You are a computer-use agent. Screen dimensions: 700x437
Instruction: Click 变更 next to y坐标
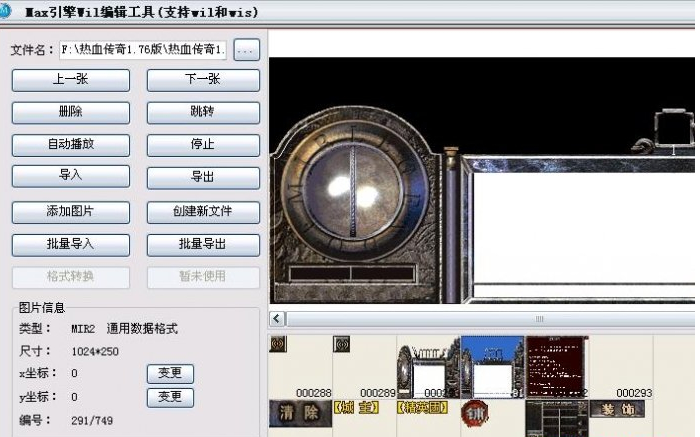pos(170,397)
